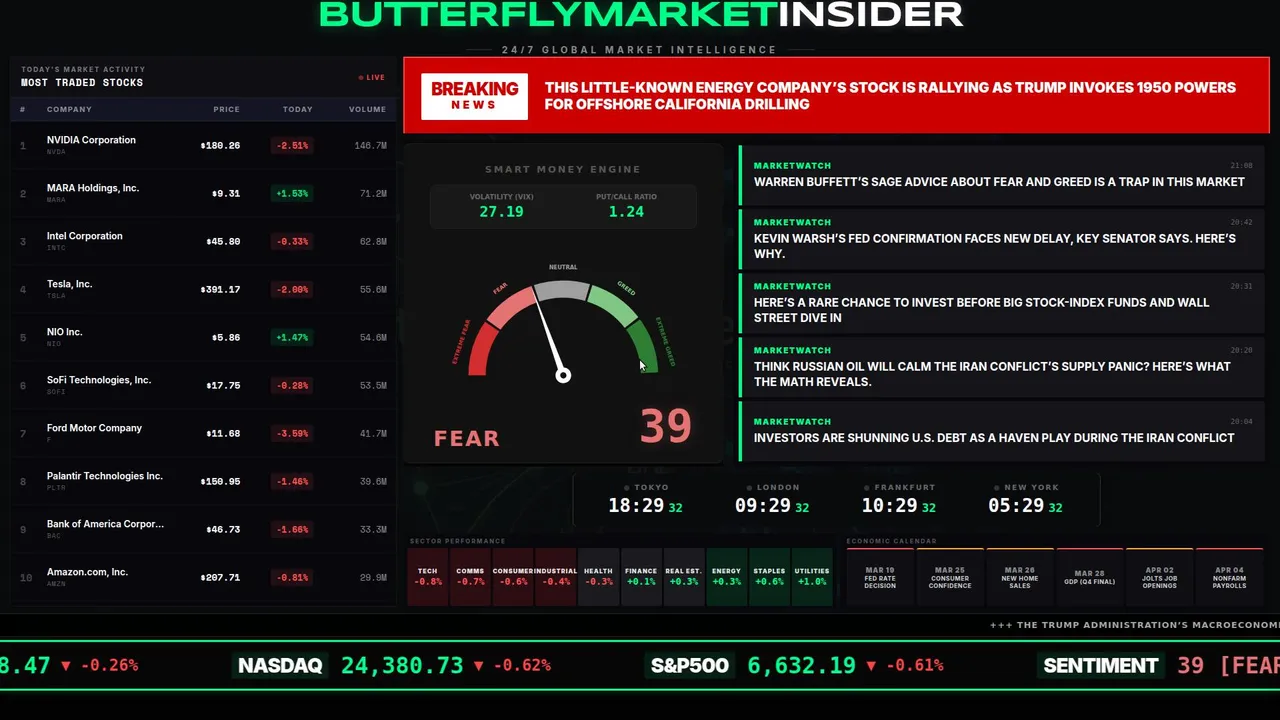Select the ENERGY sector tile
The width and height of the screenshot is (1280, 720).
(x=726, y=577)
